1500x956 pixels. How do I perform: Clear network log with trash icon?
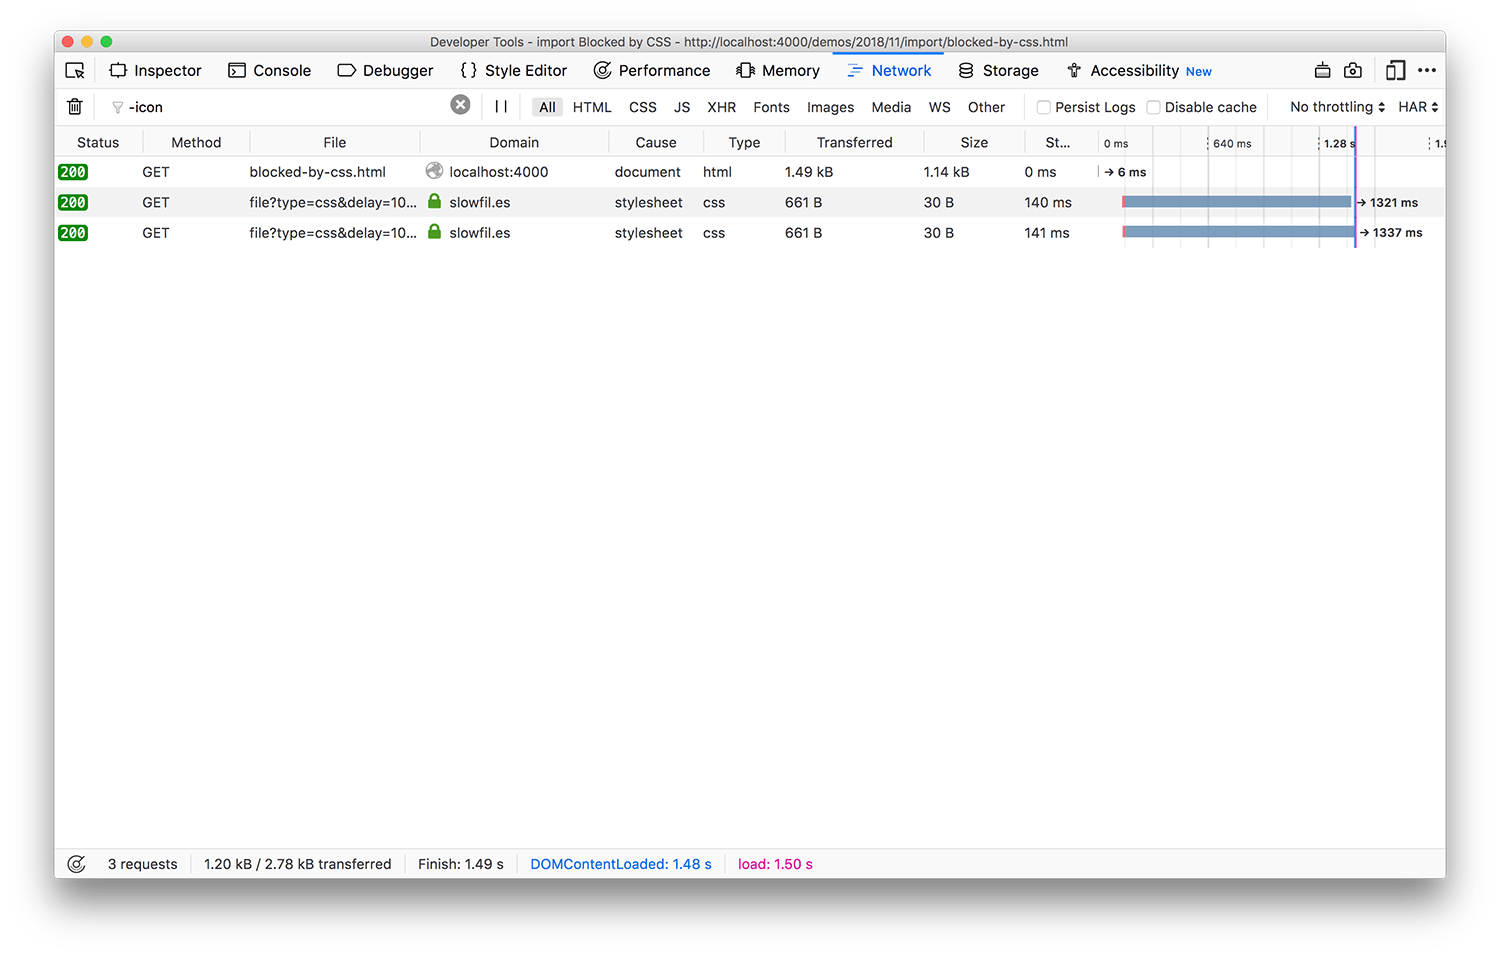click(75, 107)
